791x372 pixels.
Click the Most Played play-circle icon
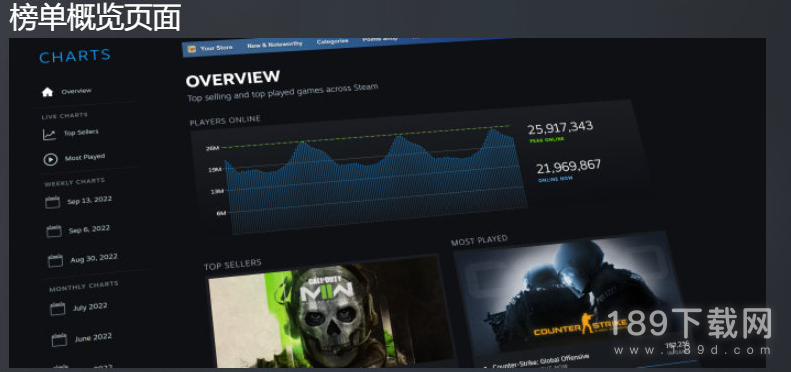click(50, 160)
